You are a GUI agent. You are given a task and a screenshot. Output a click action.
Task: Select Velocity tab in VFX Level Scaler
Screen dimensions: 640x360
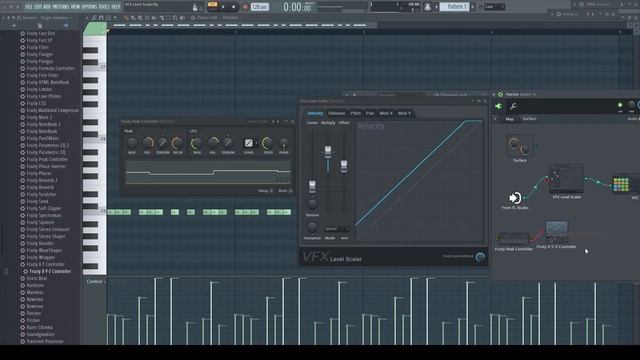[x=315, y=113]
